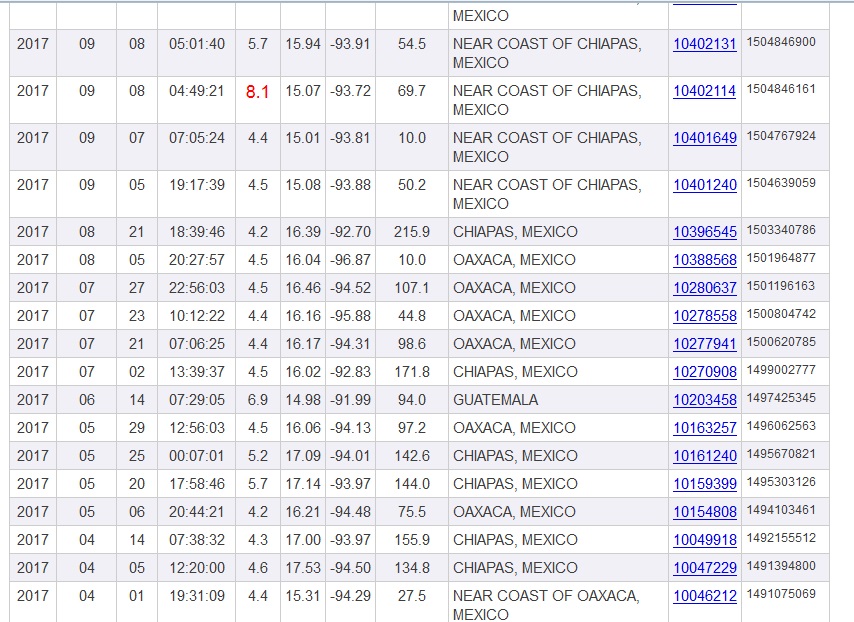Viewport: 854px width, 622px height.
Task: Click the timestamp 1497425345
Action: point(781,398)
